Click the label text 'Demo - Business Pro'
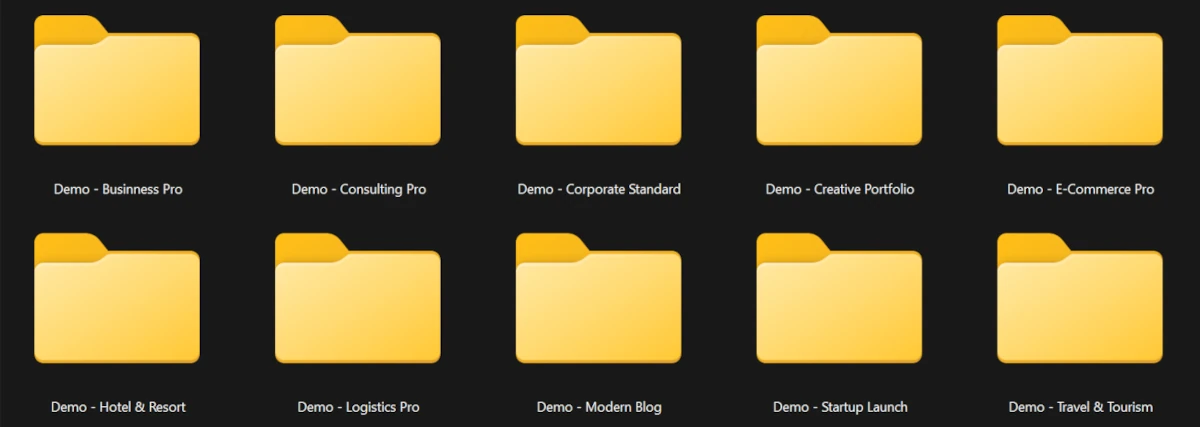1200x427 pixels. point(118,189)
